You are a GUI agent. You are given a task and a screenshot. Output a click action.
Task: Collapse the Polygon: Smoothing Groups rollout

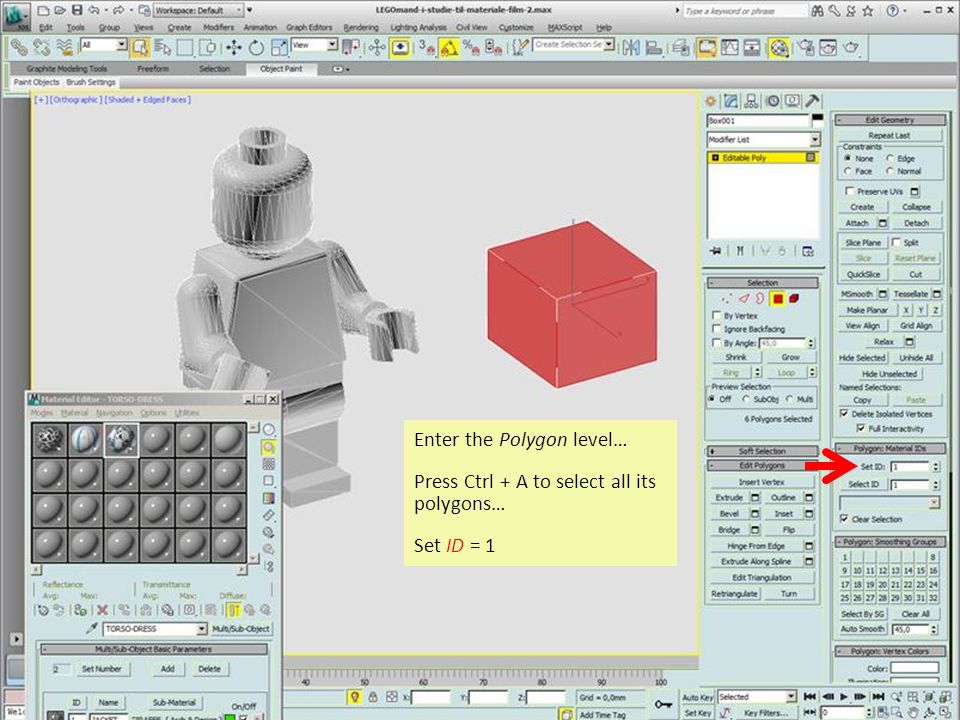[x=890, y=542]
